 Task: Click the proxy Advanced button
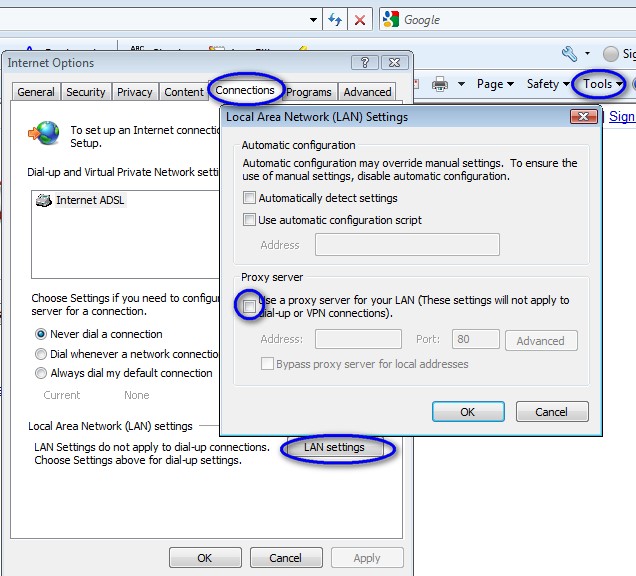pyautogui.click(x=541, y=341)
